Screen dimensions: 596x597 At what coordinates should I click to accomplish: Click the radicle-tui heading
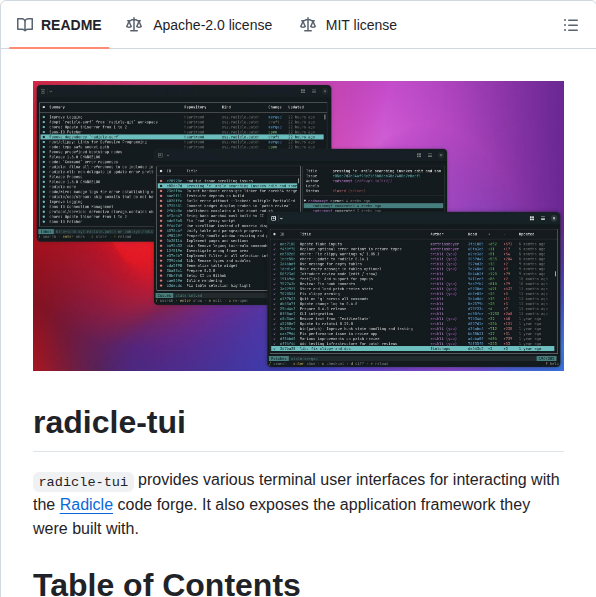pos(109,422)
